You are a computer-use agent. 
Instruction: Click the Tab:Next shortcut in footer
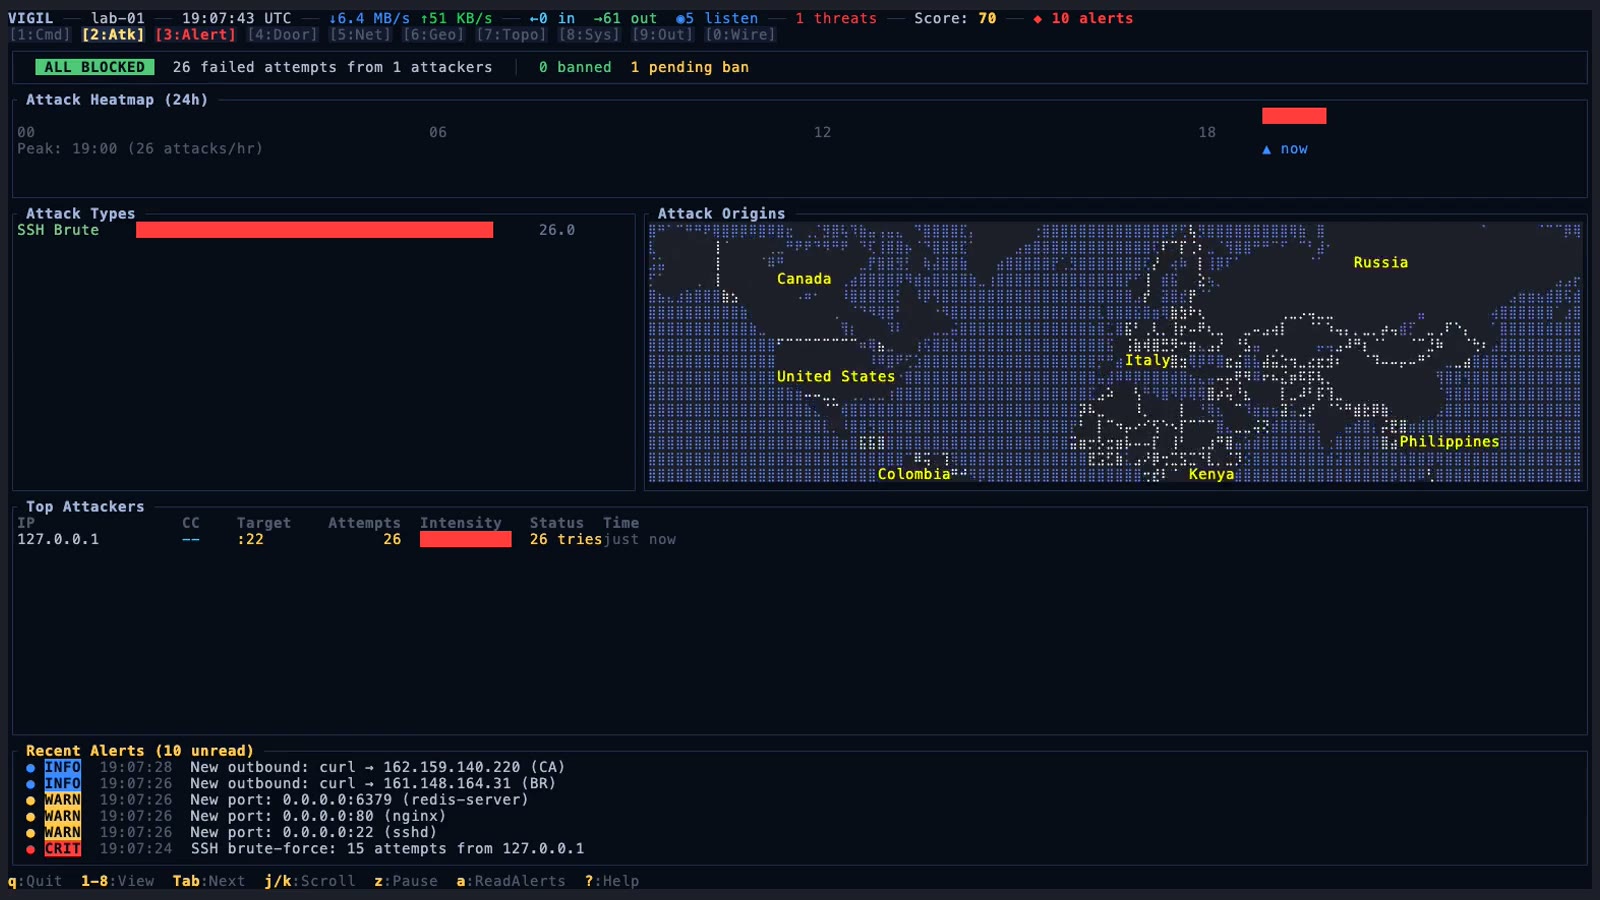(x=209, y=881)
